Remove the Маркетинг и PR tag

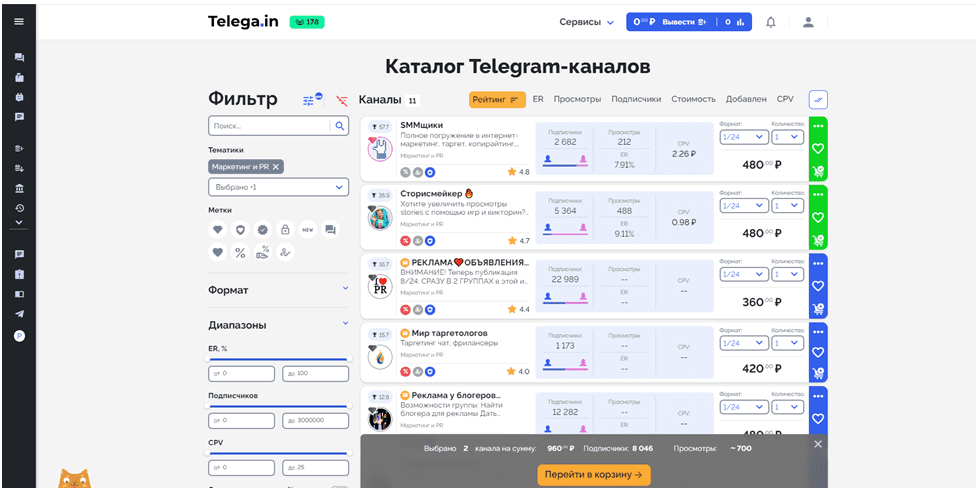click(276, 166)
